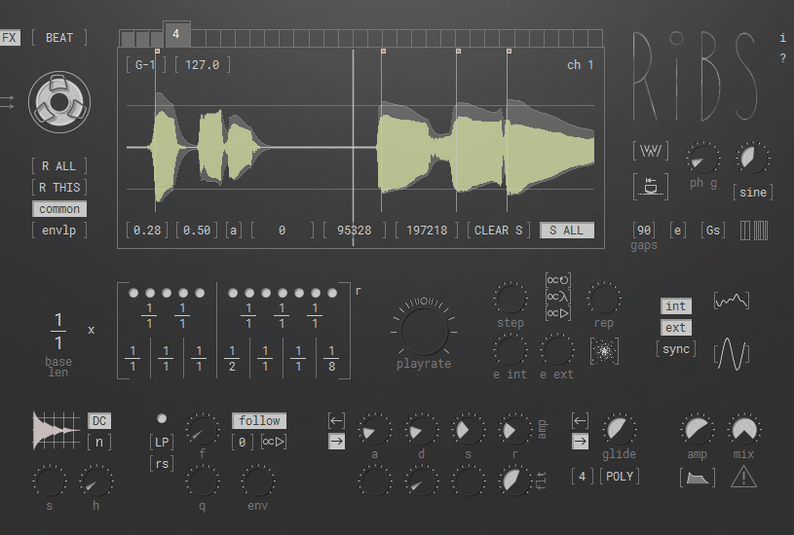
Task: Click the 1/8 sequencer step fraction
Action: click(x=332, y=358)
